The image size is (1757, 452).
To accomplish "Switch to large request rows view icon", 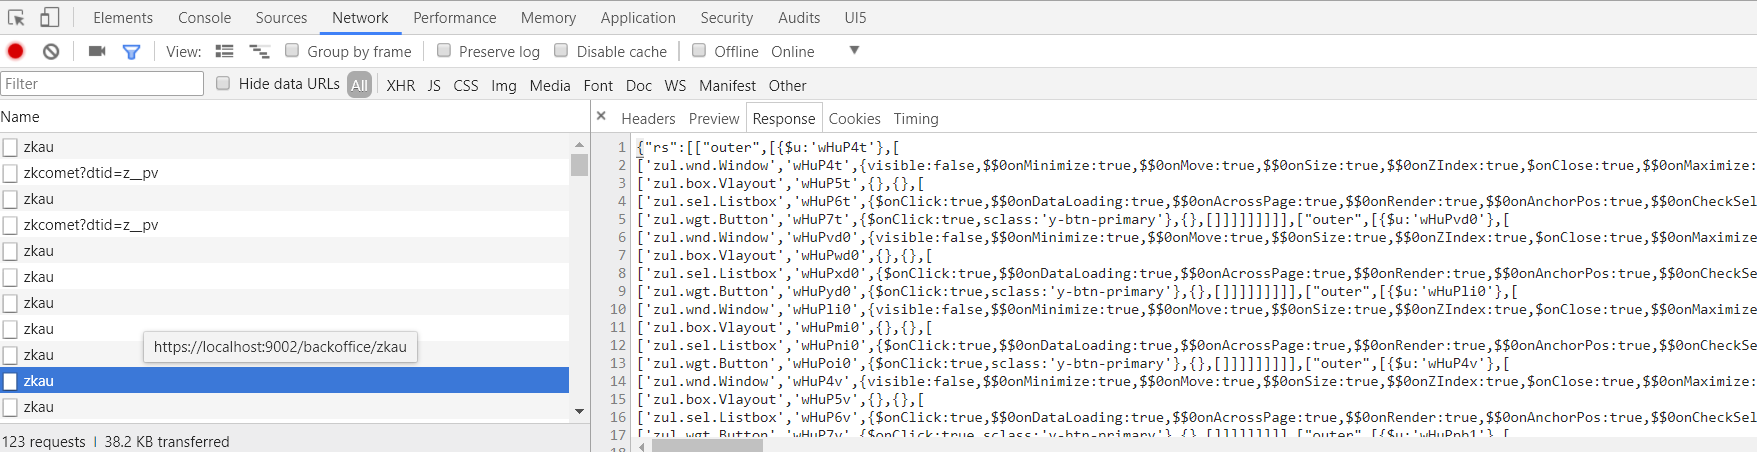I will point(225,51).
